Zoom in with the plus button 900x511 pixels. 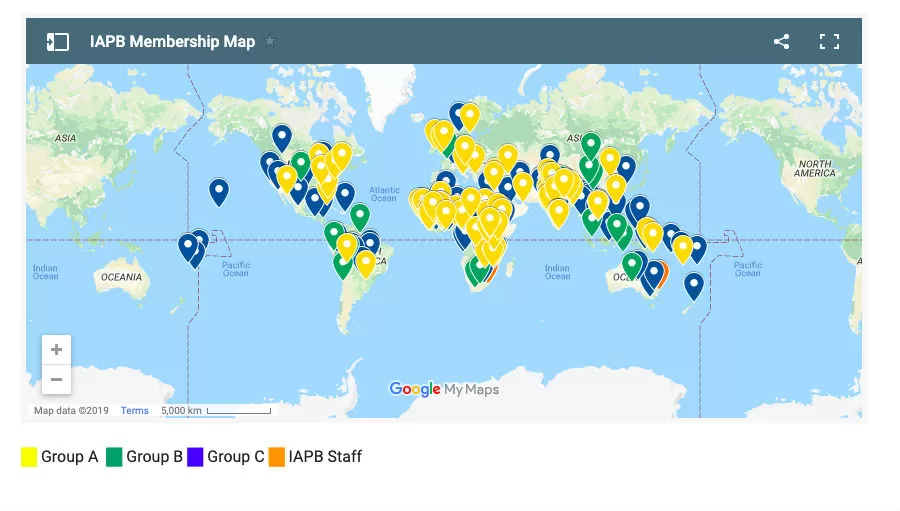[x=56, y=349]
